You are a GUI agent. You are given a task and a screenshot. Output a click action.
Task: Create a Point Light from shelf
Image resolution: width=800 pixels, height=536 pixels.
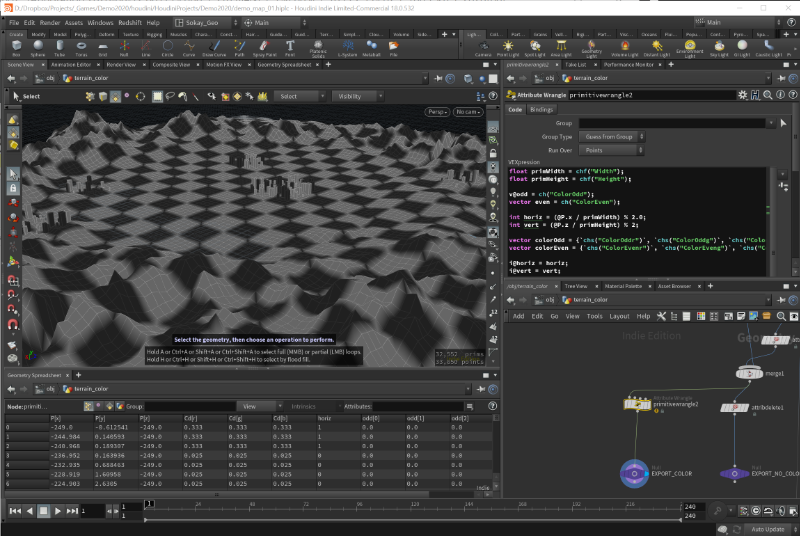click(507, 45)
